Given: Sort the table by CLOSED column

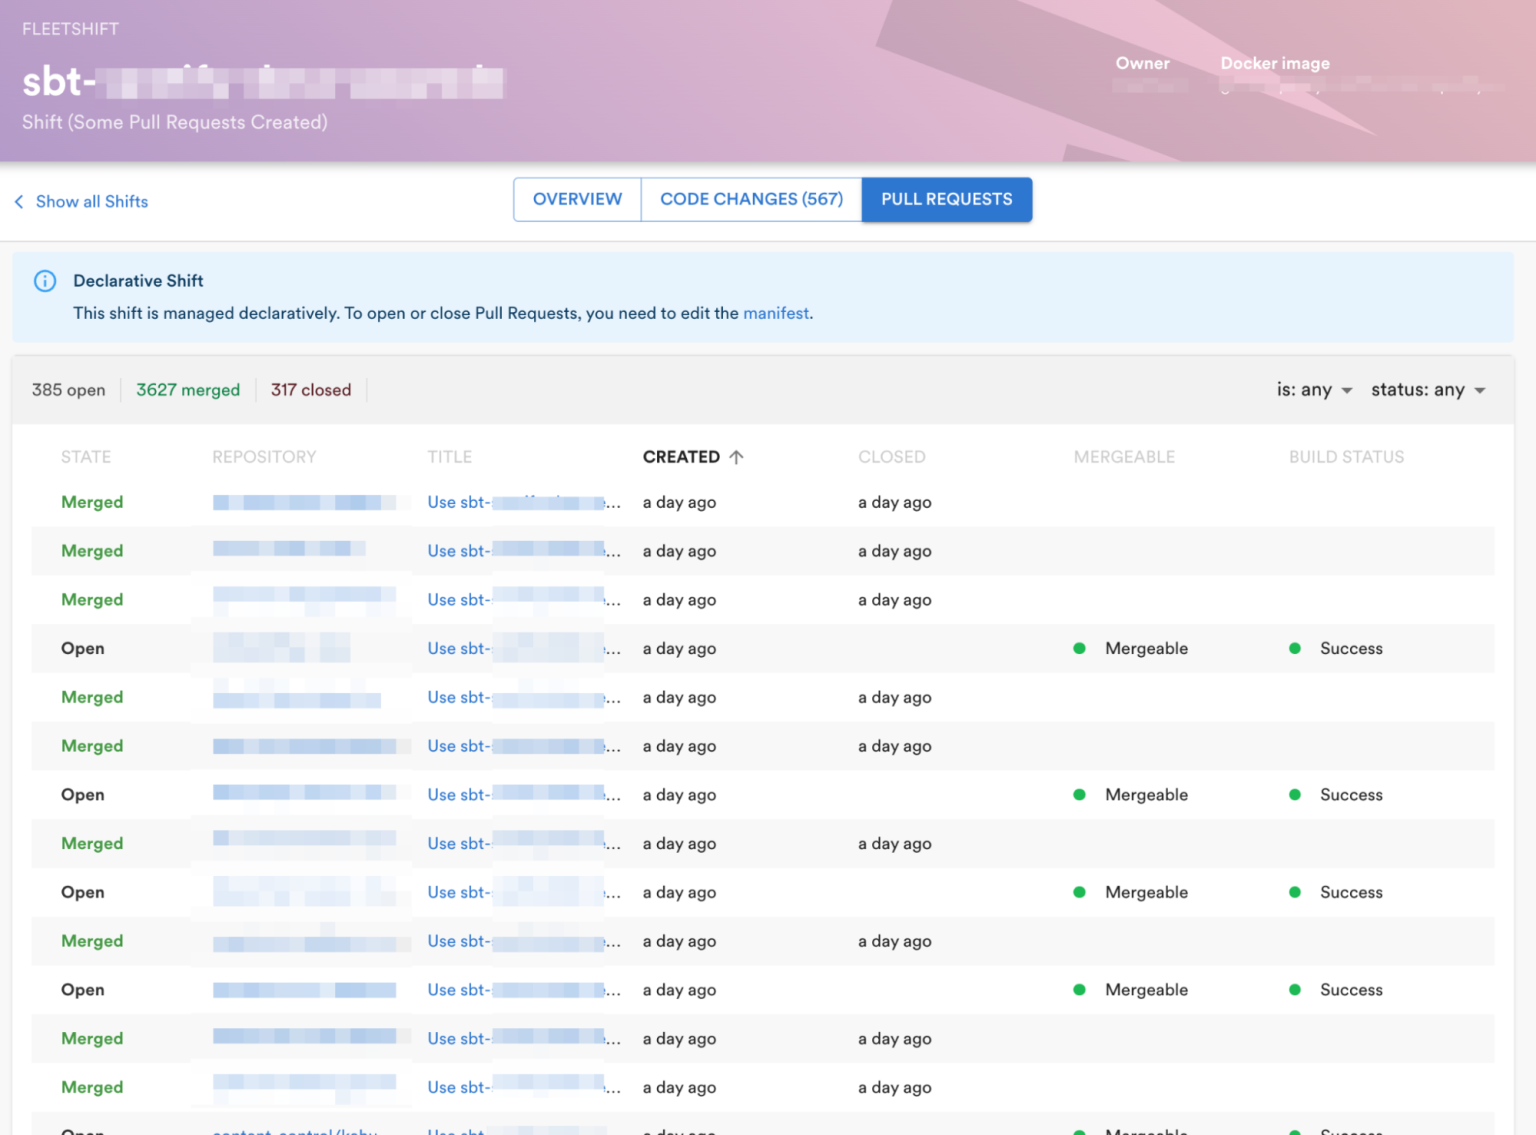Looking at the screenshot, I should point(891,457).
